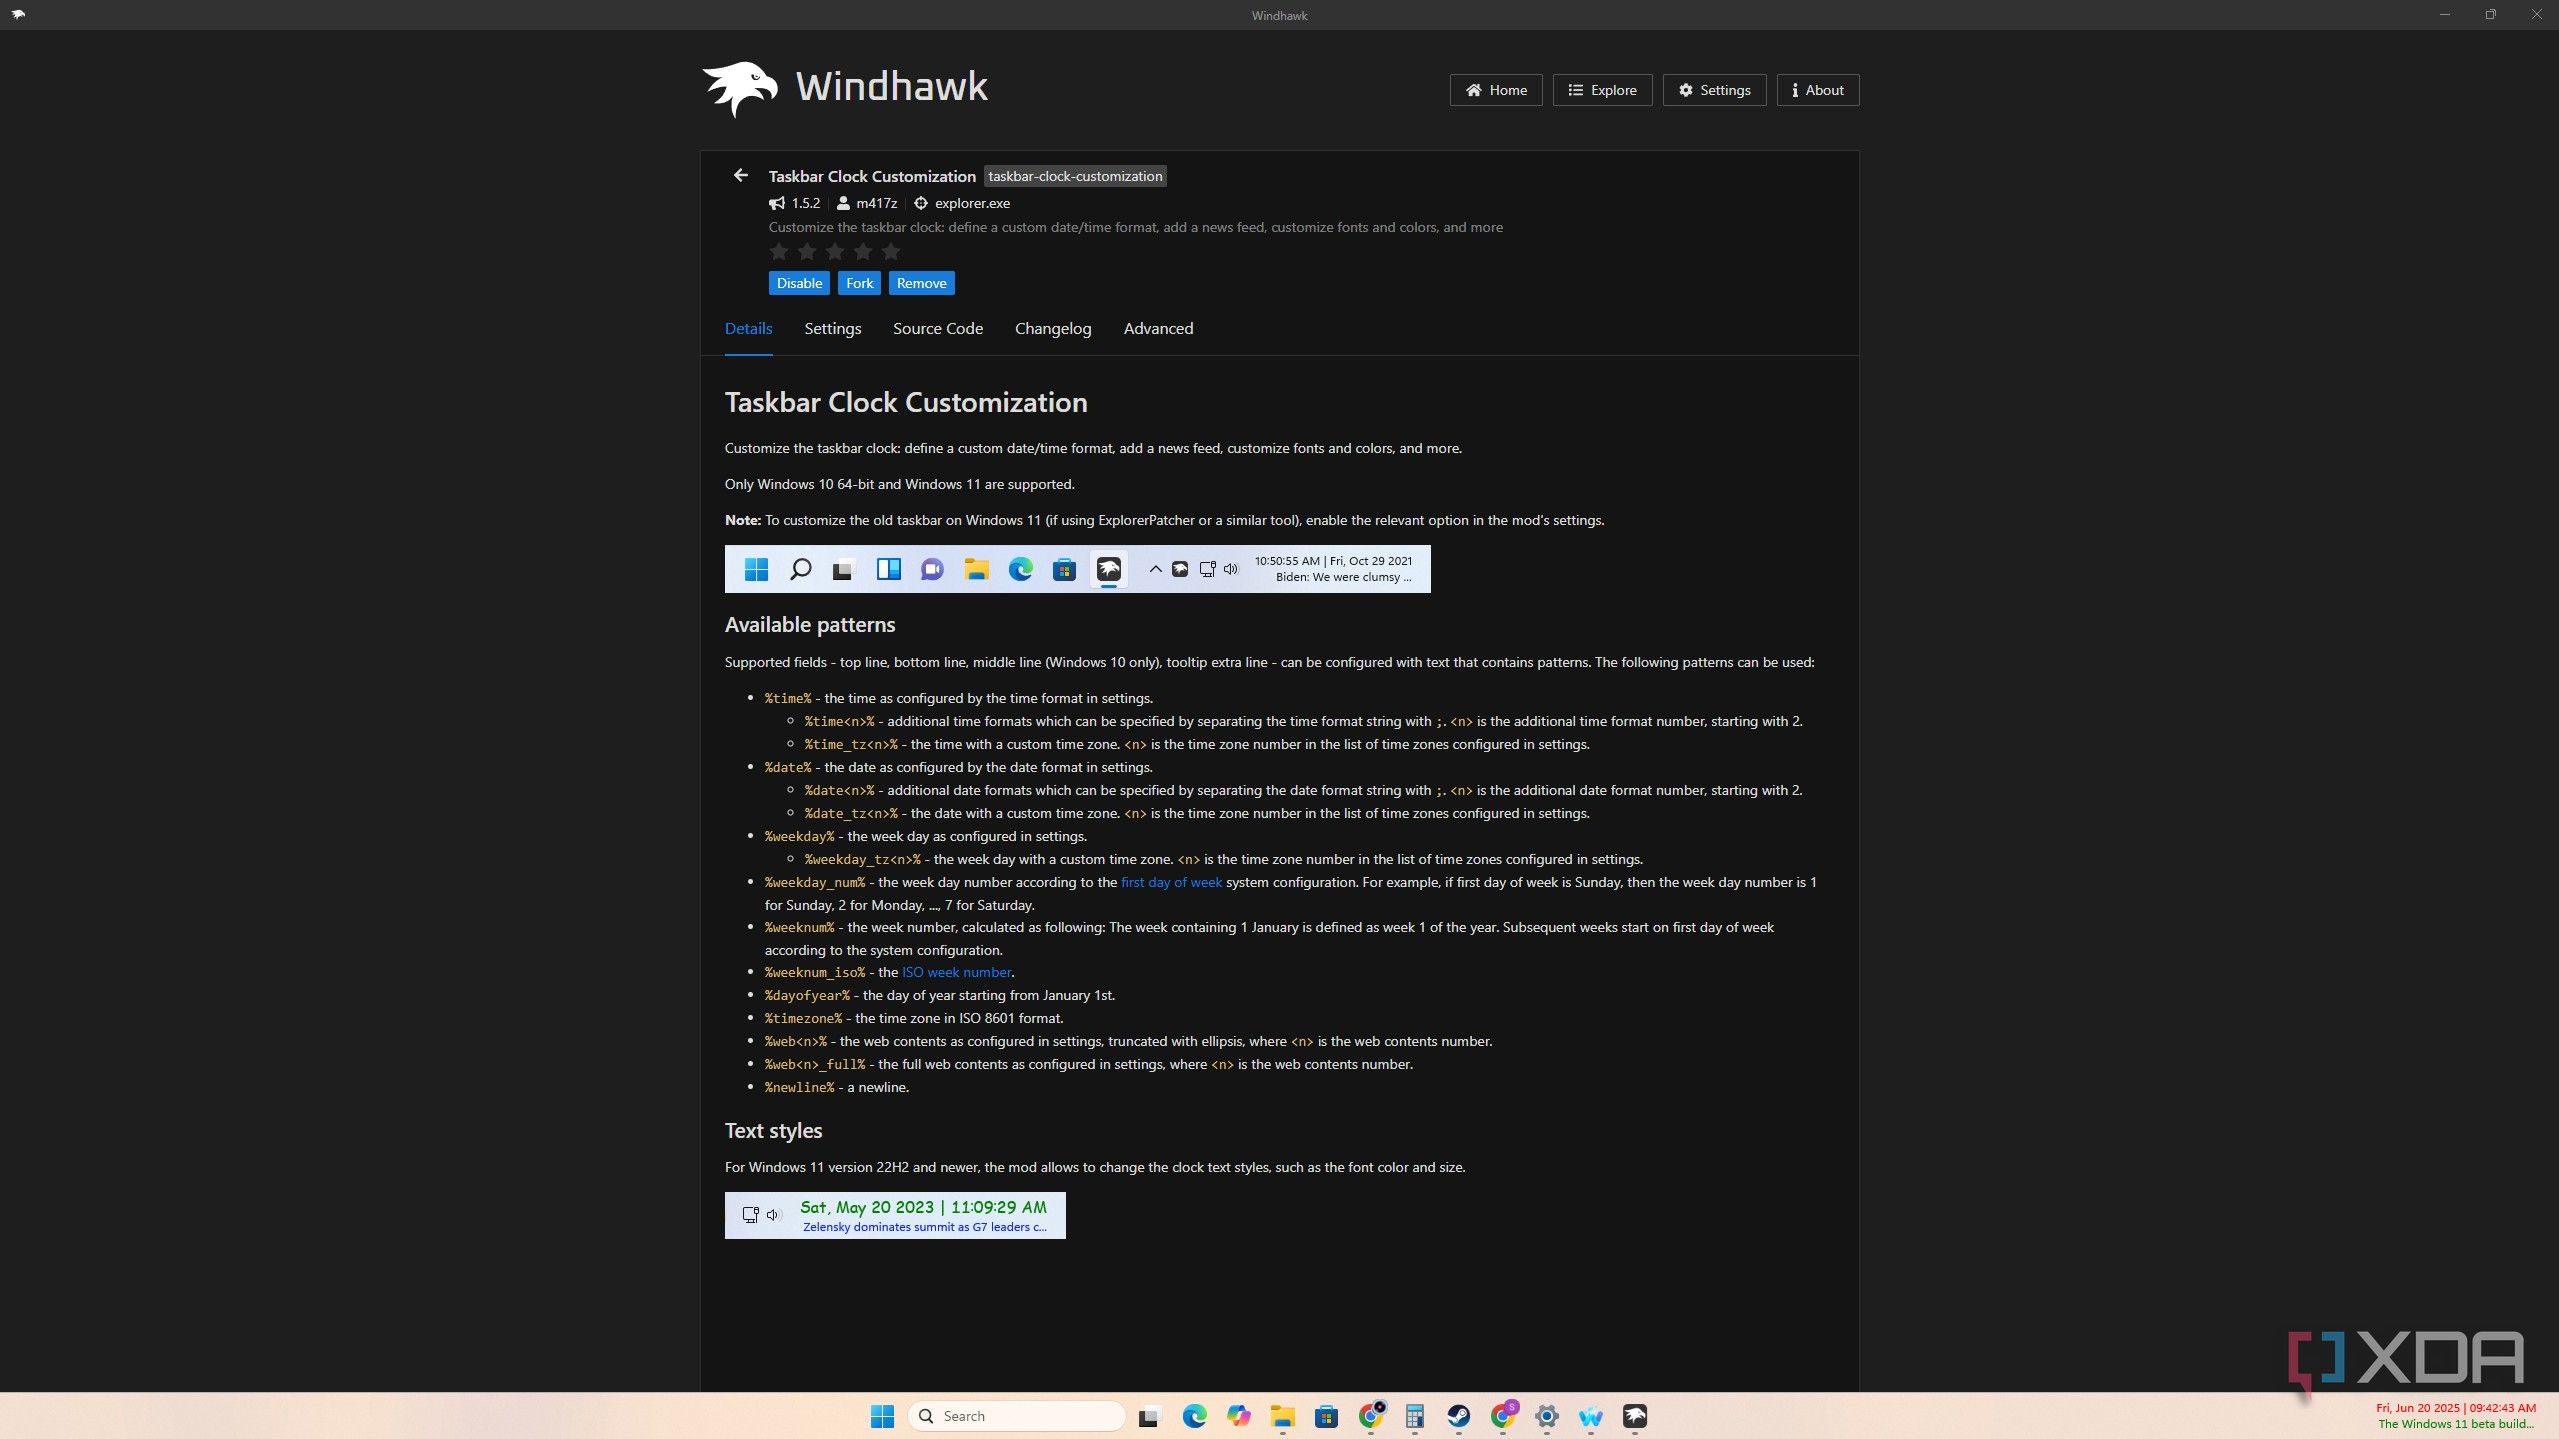Click the Fork button
The image size is (2559, 1439).
[x=859, y=283]
